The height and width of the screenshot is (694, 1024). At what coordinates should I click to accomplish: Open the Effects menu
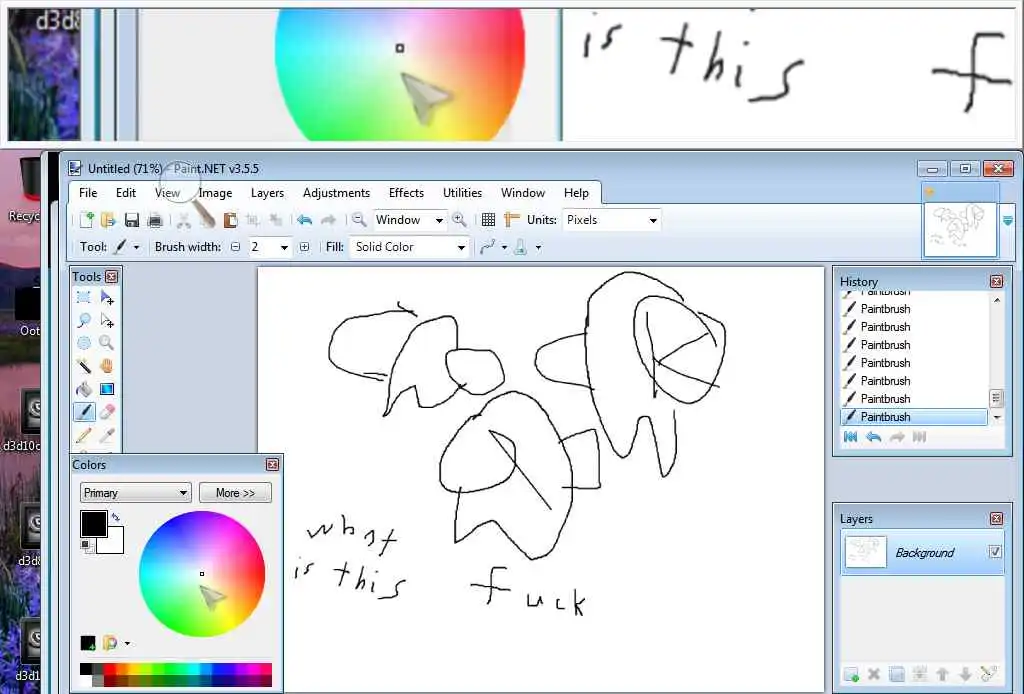[x=406, y=193]
